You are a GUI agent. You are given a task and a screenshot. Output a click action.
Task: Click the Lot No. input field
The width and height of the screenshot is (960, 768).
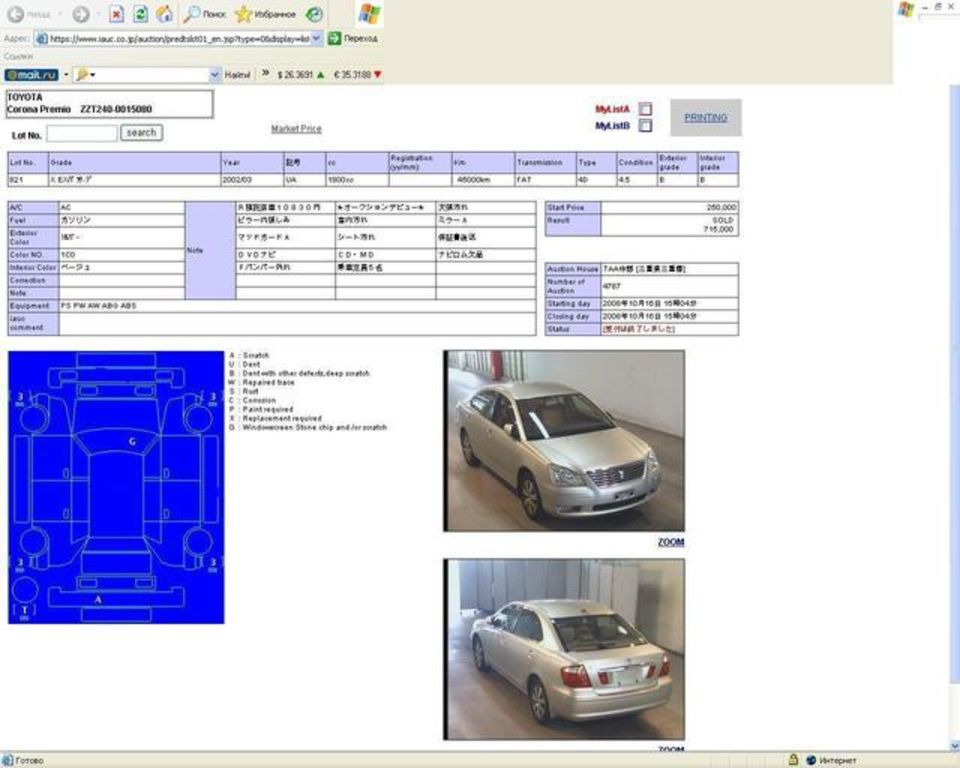(82, 134)
